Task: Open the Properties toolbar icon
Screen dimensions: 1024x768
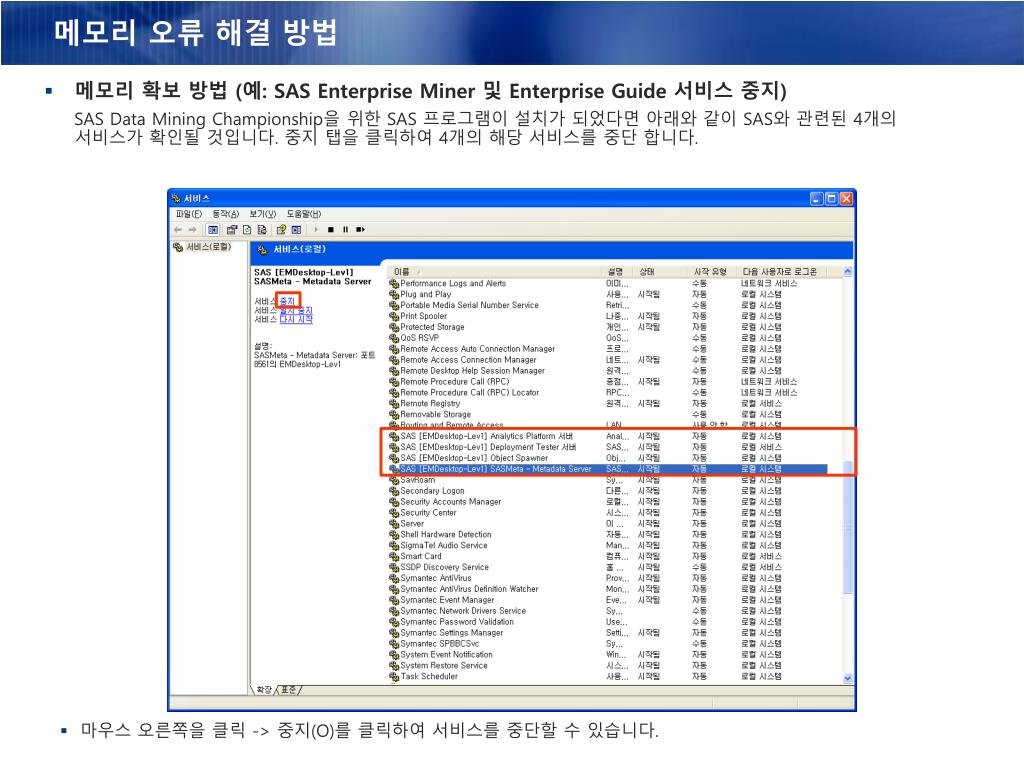Action: [232, 230]
